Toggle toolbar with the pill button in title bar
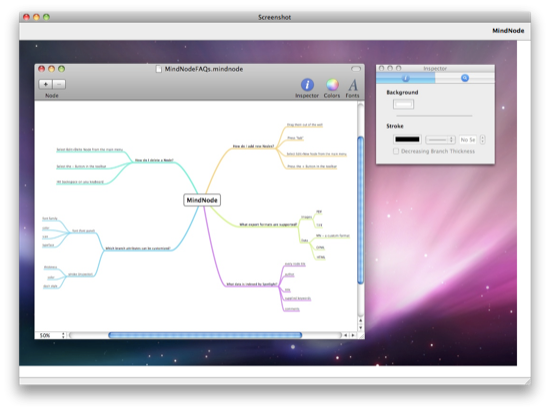Image resolution: width=550 pixels, height=411 pixels. coord(356,69)
